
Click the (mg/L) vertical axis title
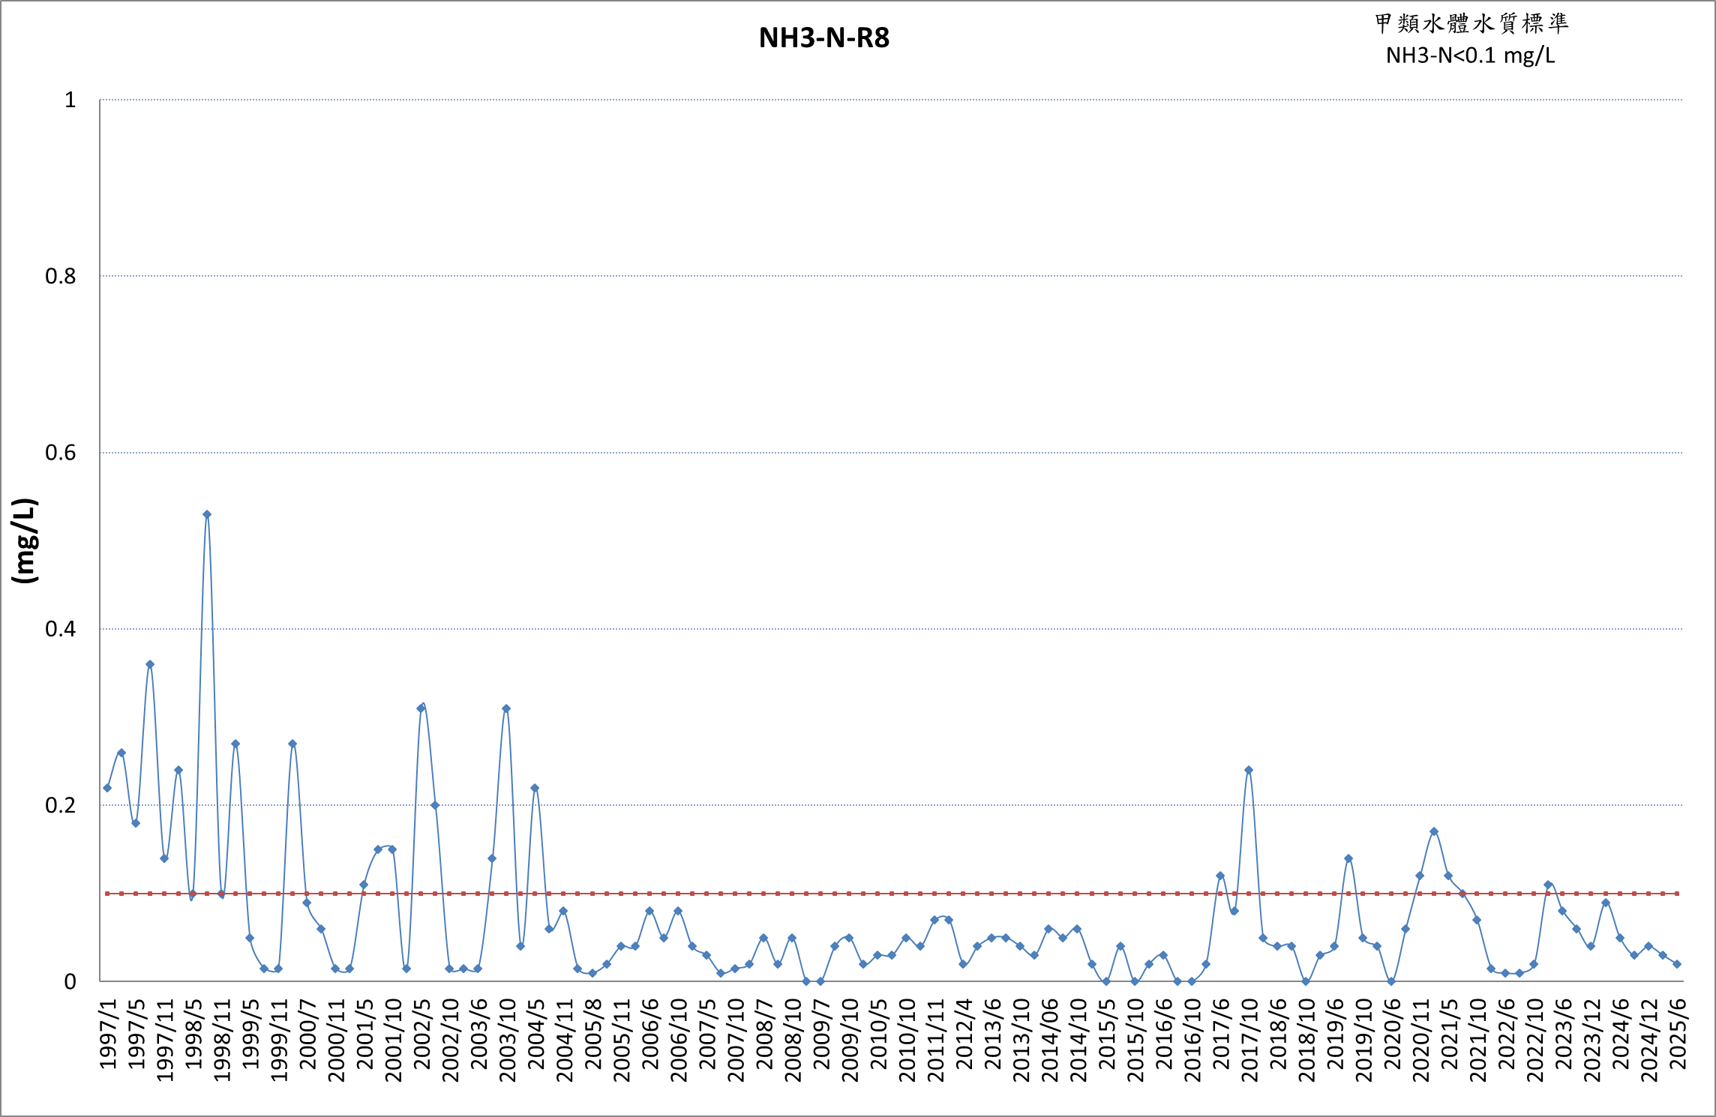point(24,540)
